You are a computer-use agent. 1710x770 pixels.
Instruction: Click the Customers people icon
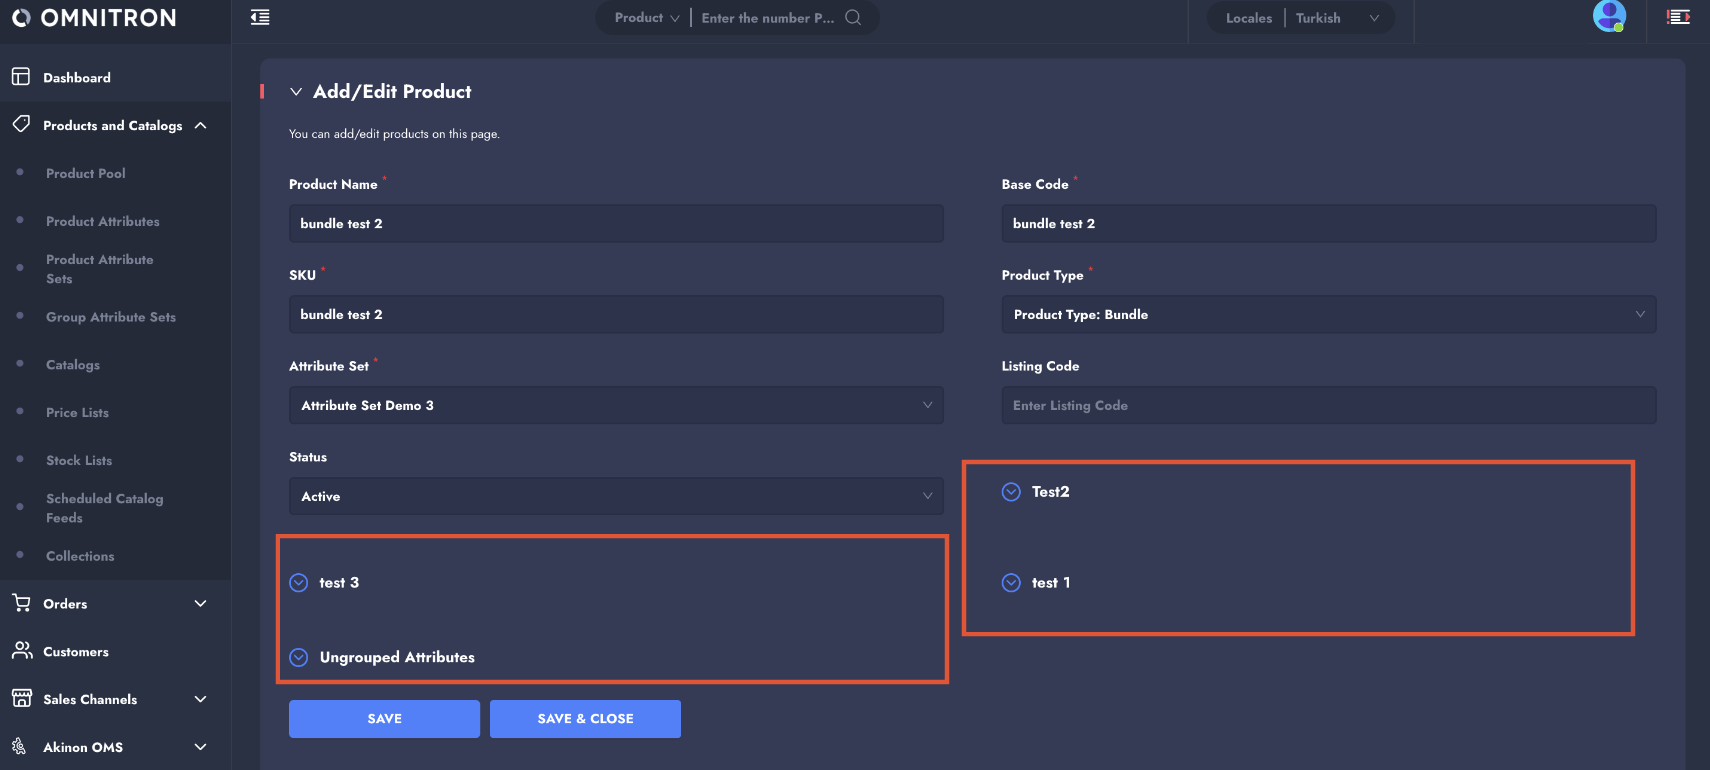tap(21, 651)
